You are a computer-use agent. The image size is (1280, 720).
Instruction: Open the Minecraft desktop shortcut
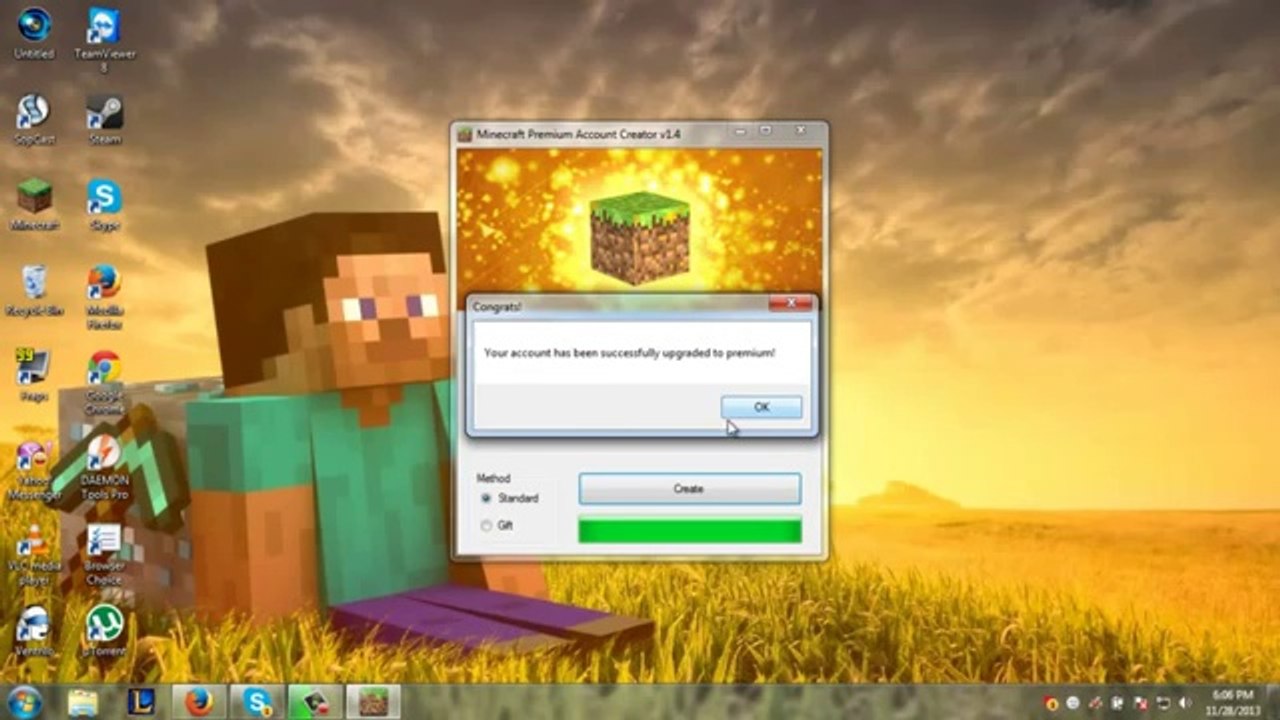pyautogui.click(x=34, y=205)
